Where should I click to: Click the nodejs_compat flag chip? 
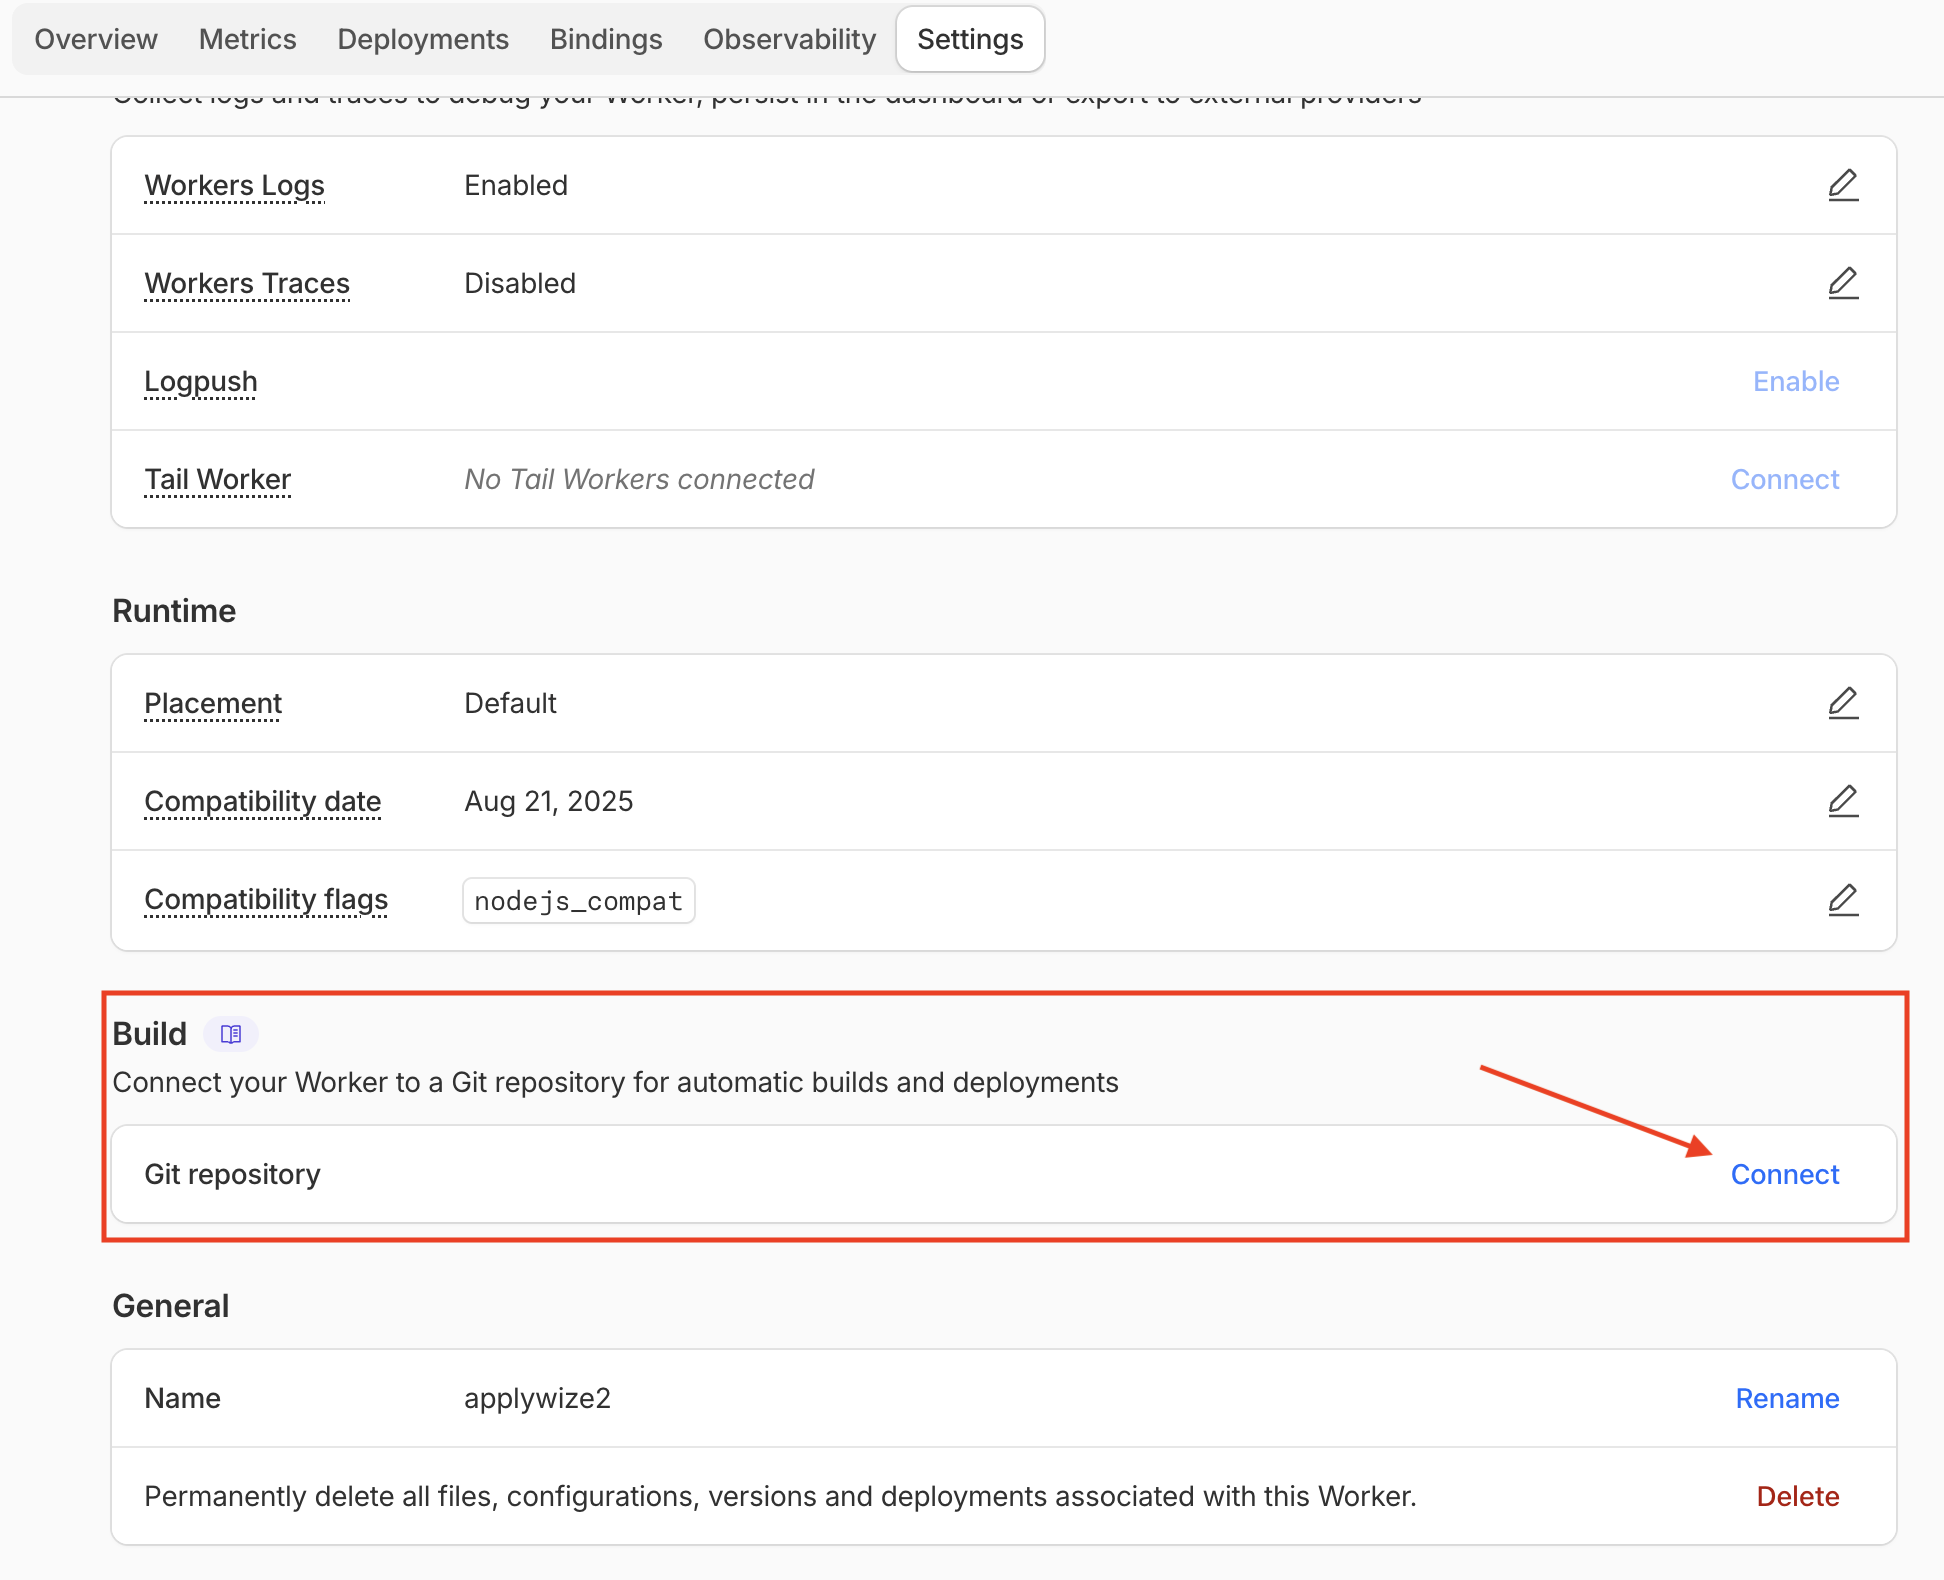[x=578, y=900]
